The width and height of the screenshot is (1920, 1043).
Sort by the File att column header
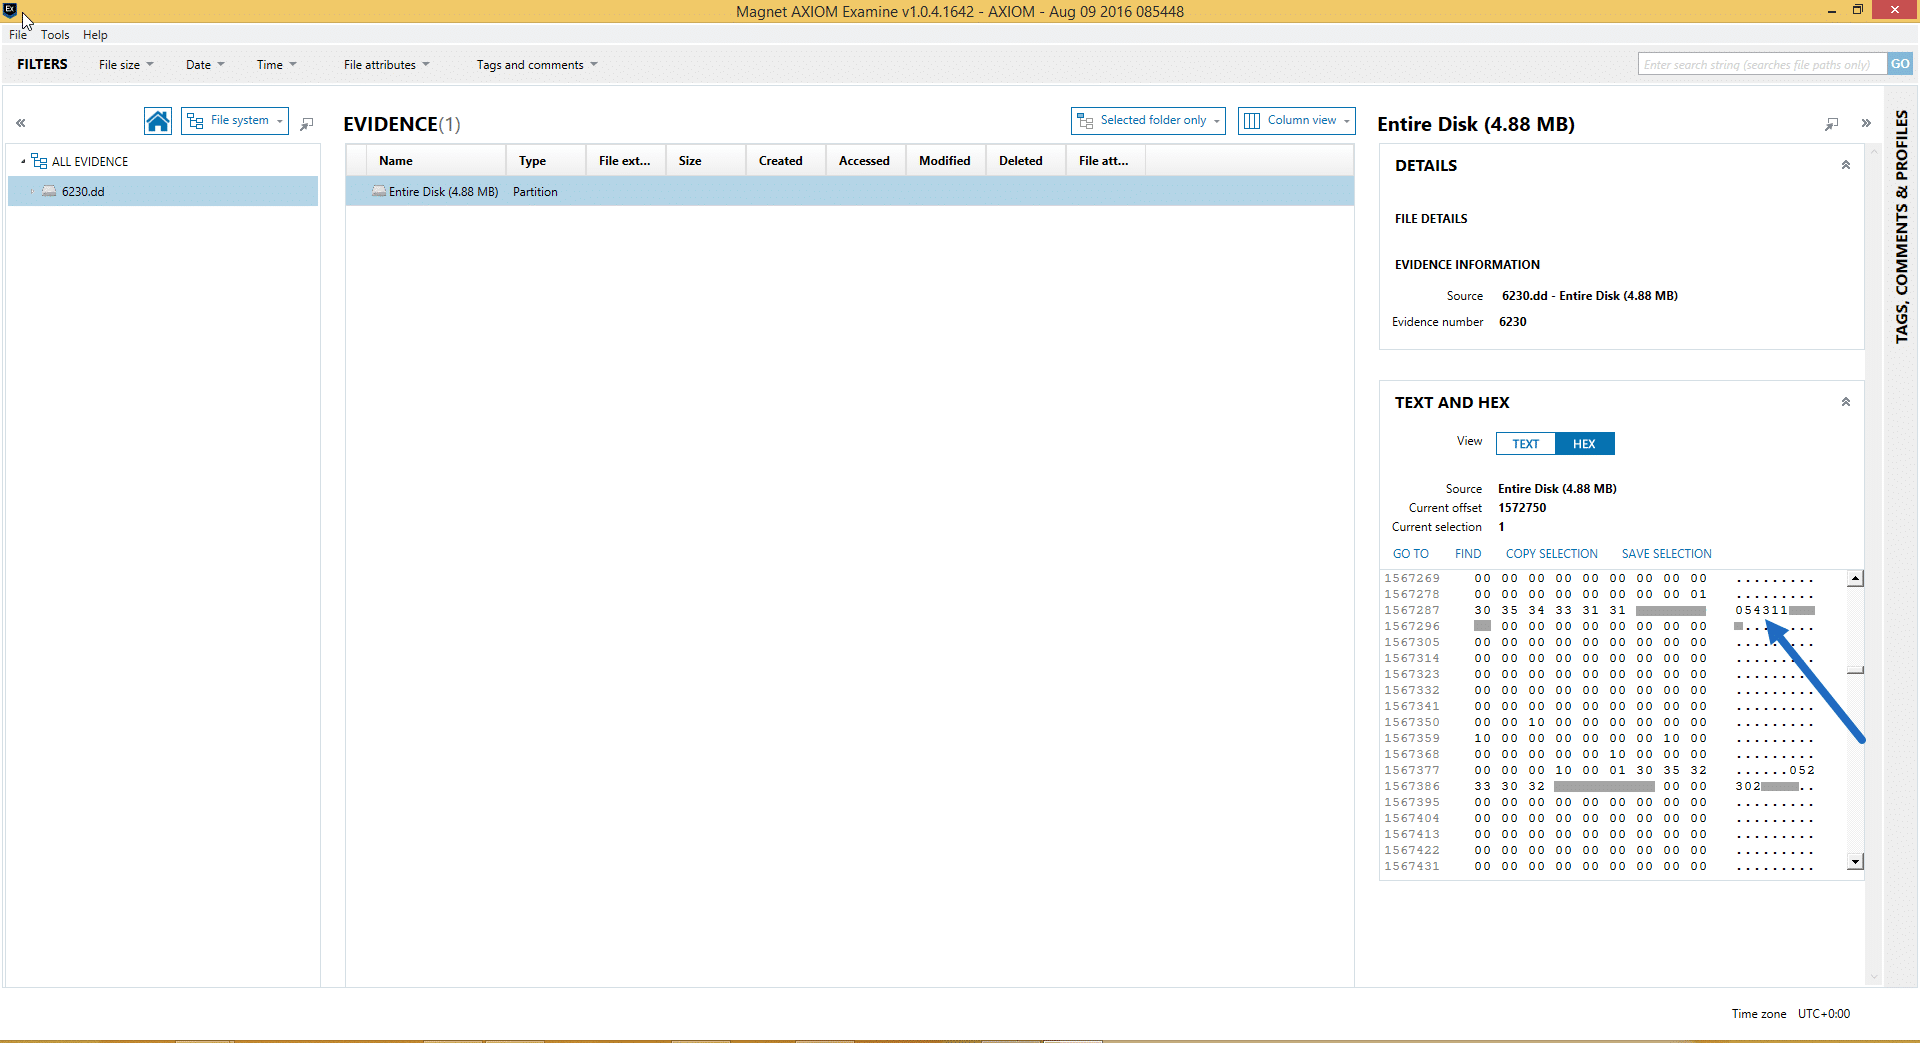pos(1106,161)
